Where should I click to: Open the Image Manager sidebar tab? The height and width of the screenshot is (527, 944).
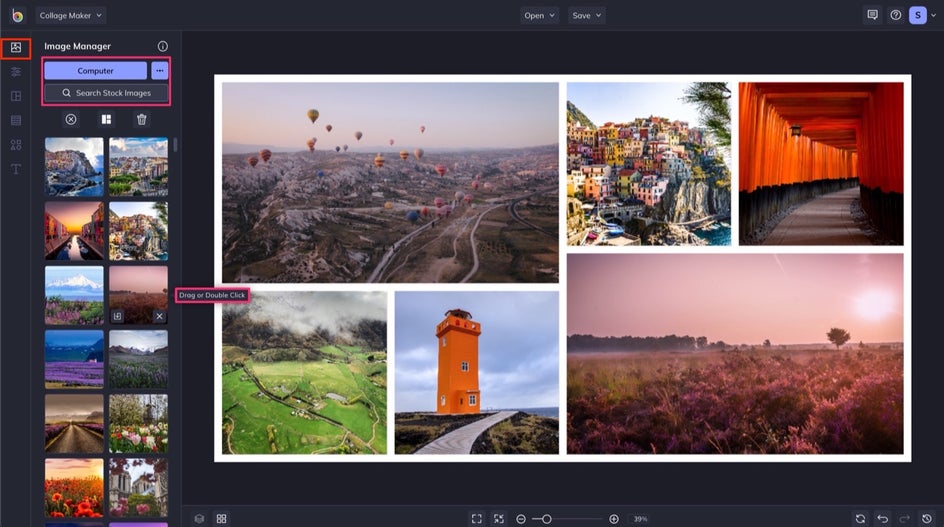(x=16, y=48)
